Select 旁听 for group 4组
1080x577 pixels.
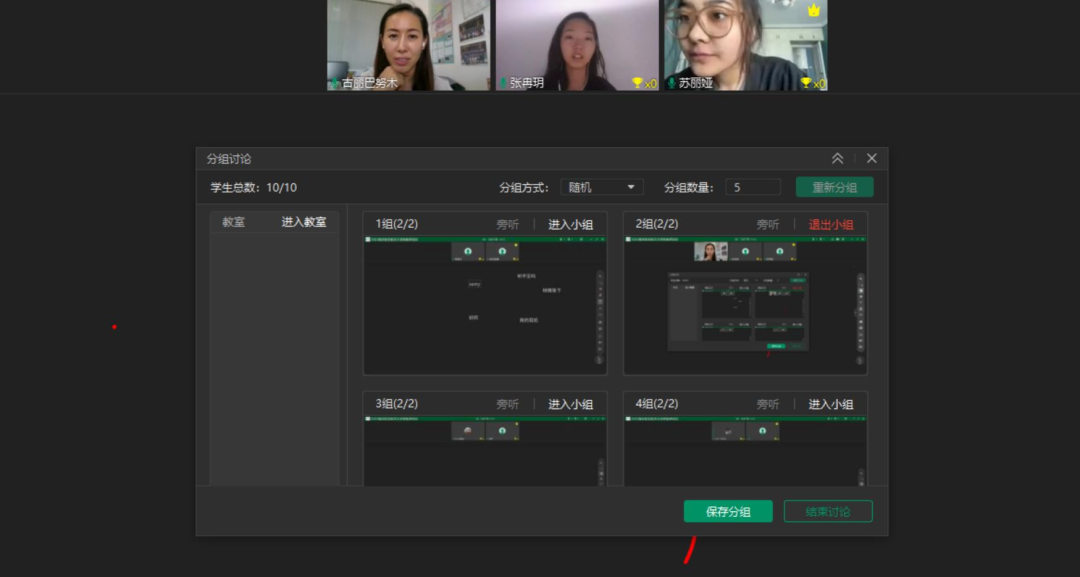click(768, 405)
